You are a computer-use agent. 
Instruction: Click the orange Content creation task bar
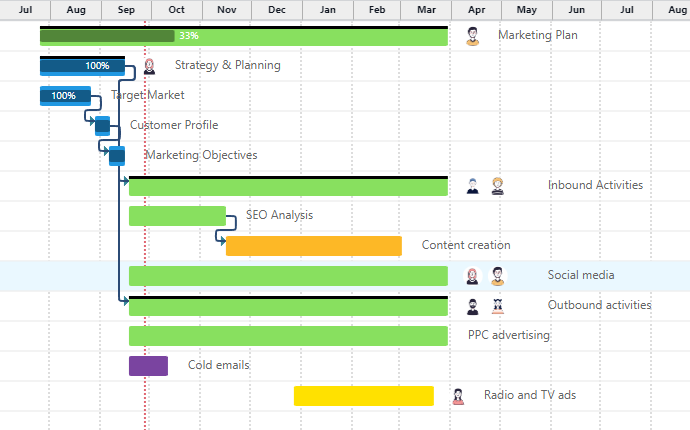pos(313,246)
